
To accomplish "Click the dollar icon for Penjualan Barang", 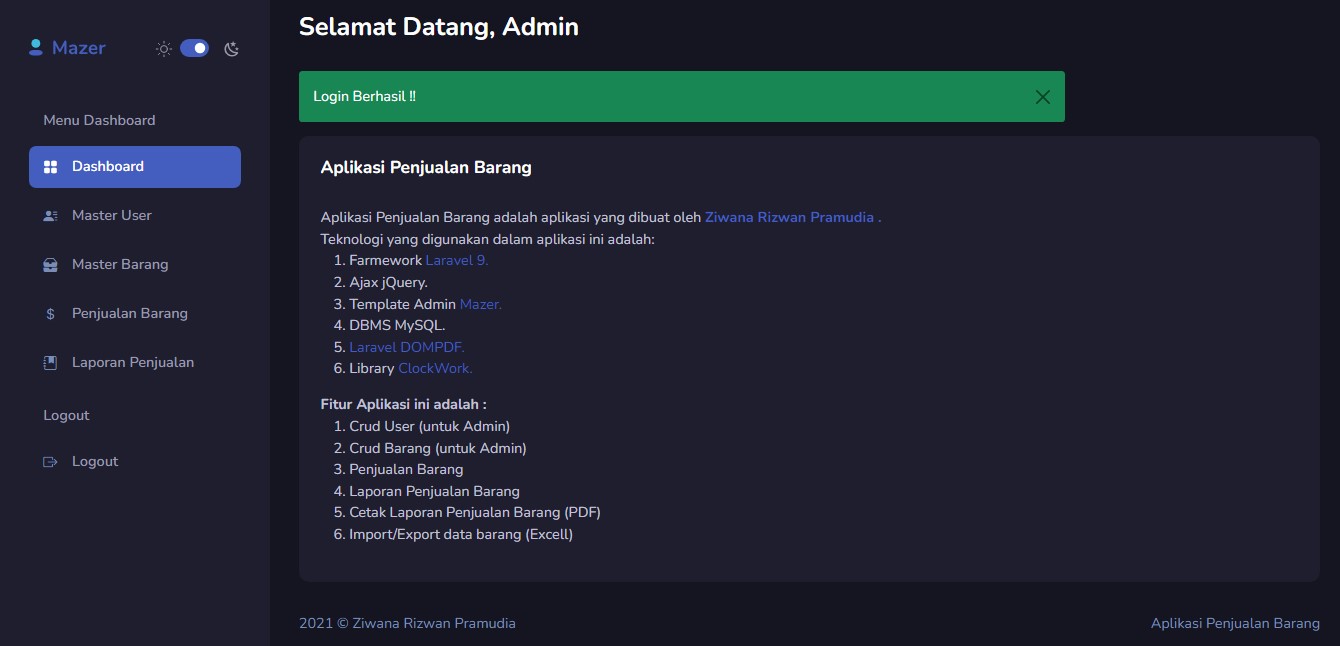I will [51, 314].
